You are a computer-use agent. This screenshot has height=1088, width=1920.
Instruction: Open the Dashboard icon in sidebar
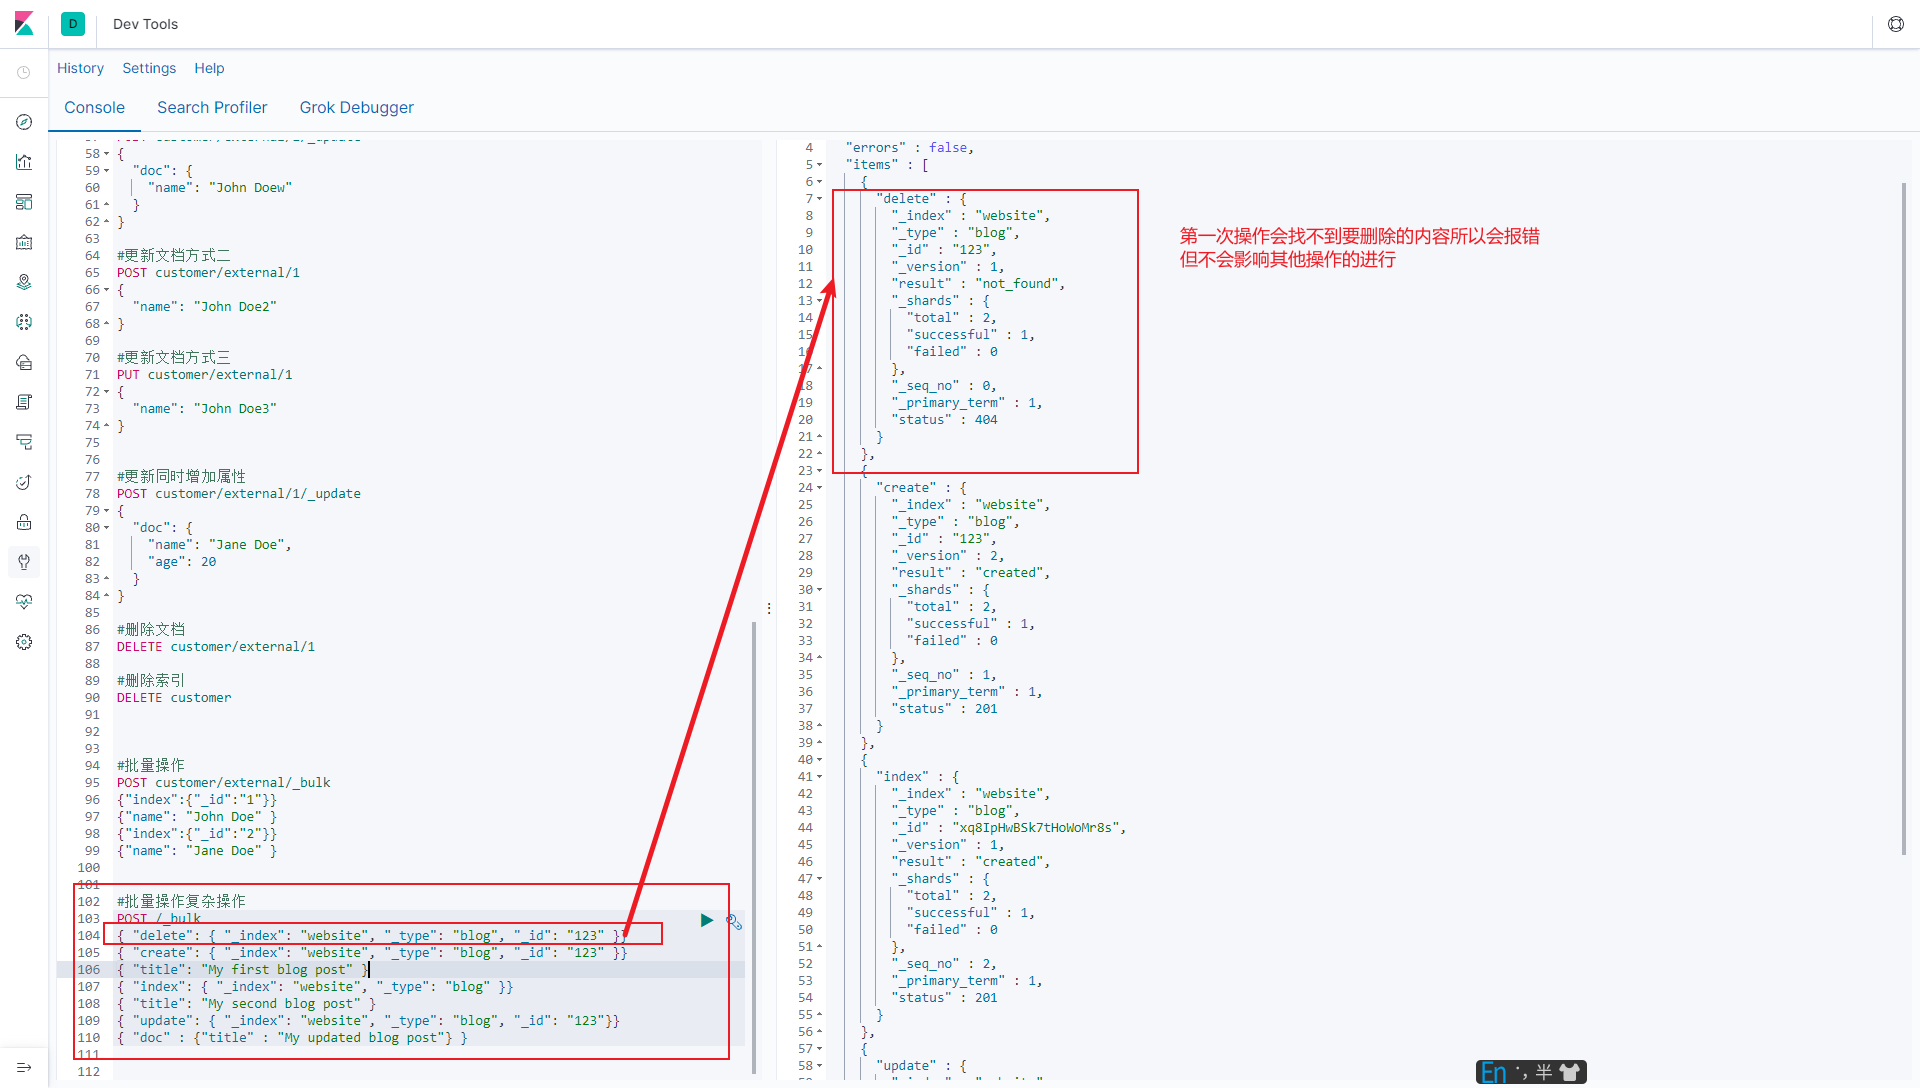[x=24, y=202]
